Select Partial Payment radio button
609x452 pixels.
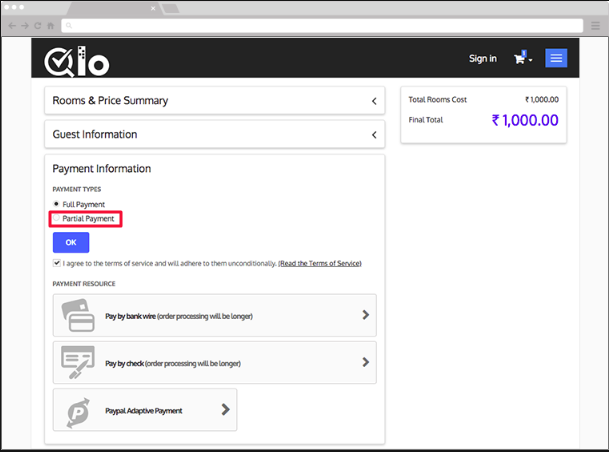tap(56, 218)
